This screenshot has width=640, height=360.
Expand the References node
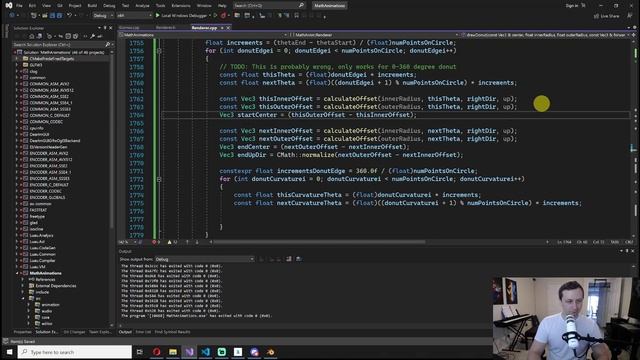click(23, 280)
